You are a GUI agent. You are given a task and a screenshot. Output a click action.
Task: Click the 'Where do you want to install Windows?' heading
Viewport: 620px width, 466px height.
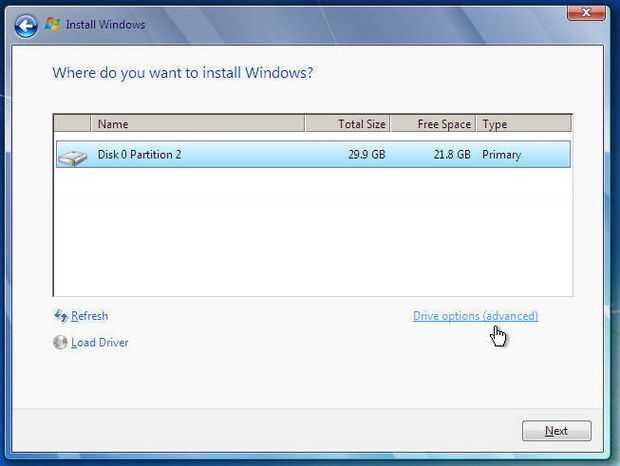click(x=183, y=73)
